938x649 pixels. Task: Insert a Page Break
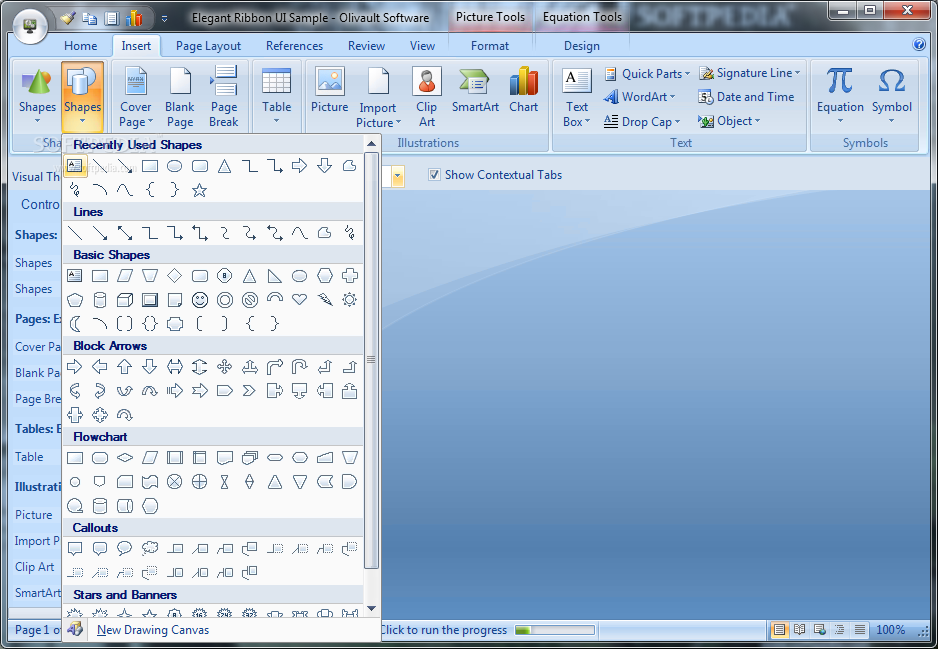click(224, 97)
